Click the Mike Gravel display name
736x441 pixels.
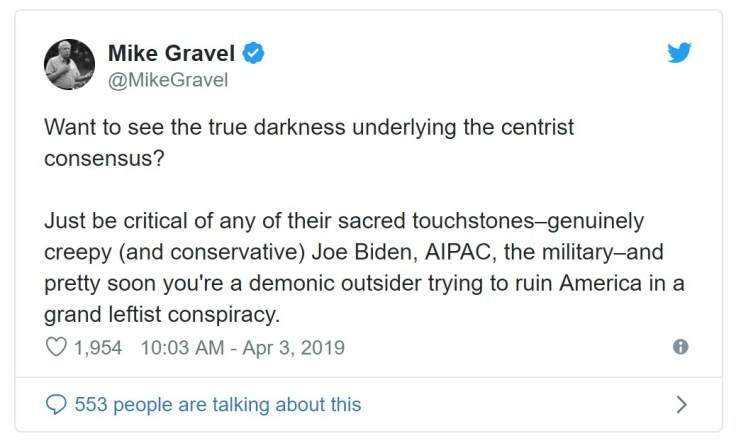(x=170, y=53)
